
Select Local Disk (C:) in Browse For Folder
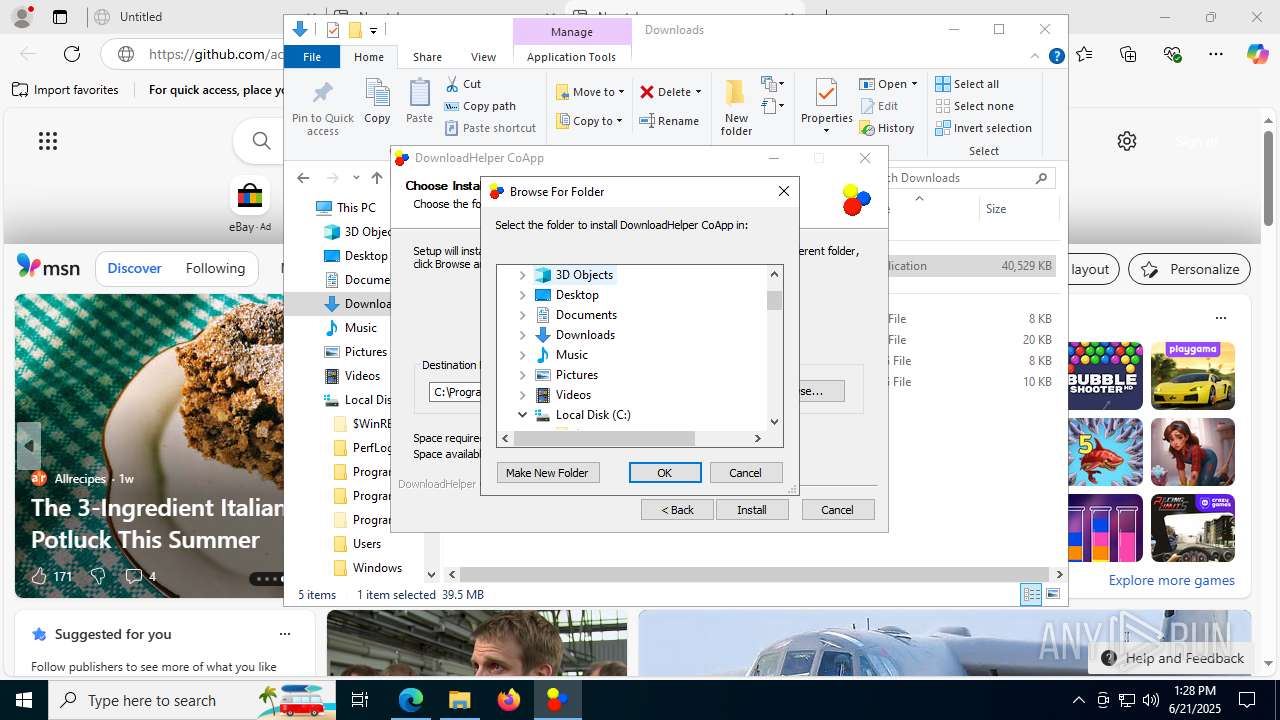click(593, 415)
